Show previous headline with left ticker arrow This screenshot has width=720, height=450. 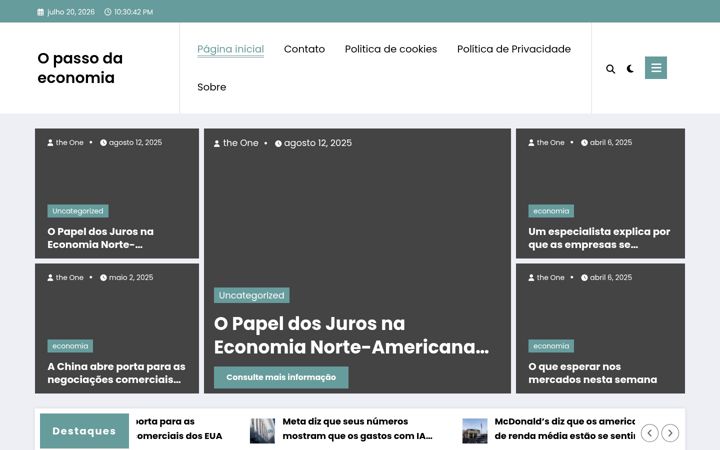point(650,433)
